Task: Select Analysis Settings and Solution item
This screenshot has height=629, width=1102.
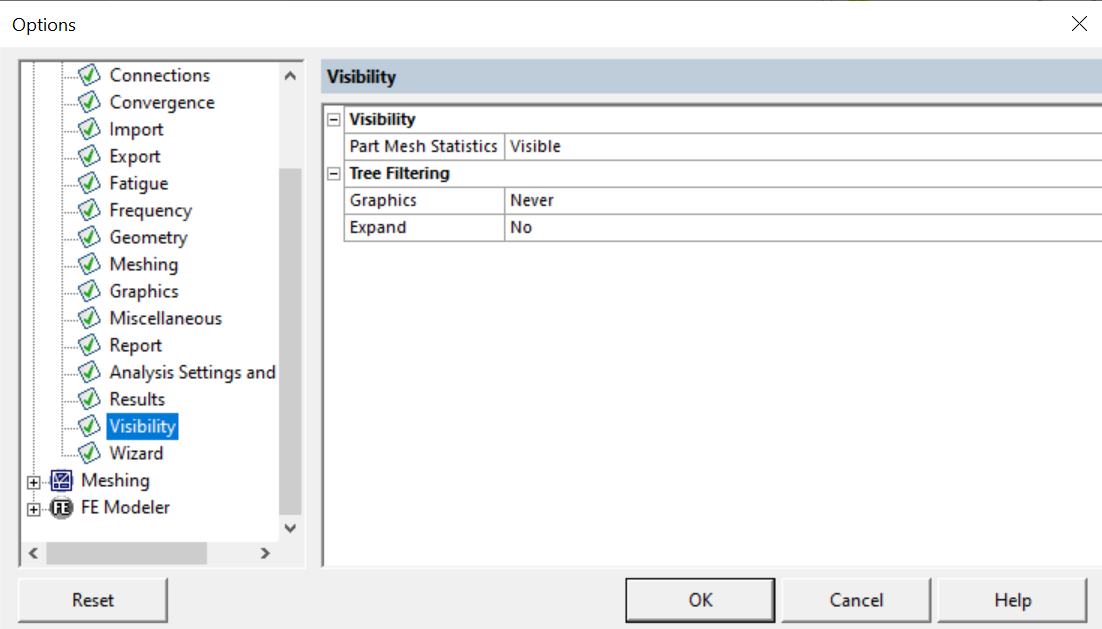Action: [192, 372]
